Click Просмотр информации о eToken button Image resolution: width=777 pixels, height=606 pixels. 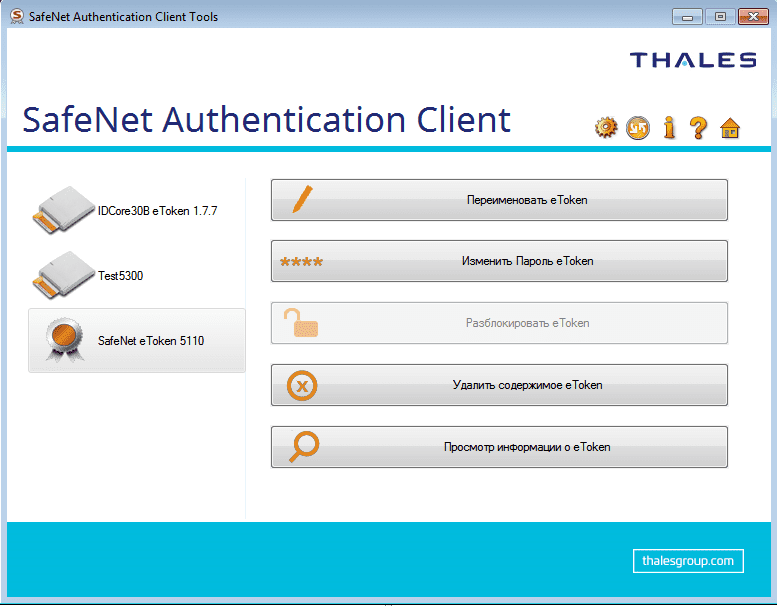point(499,447)
